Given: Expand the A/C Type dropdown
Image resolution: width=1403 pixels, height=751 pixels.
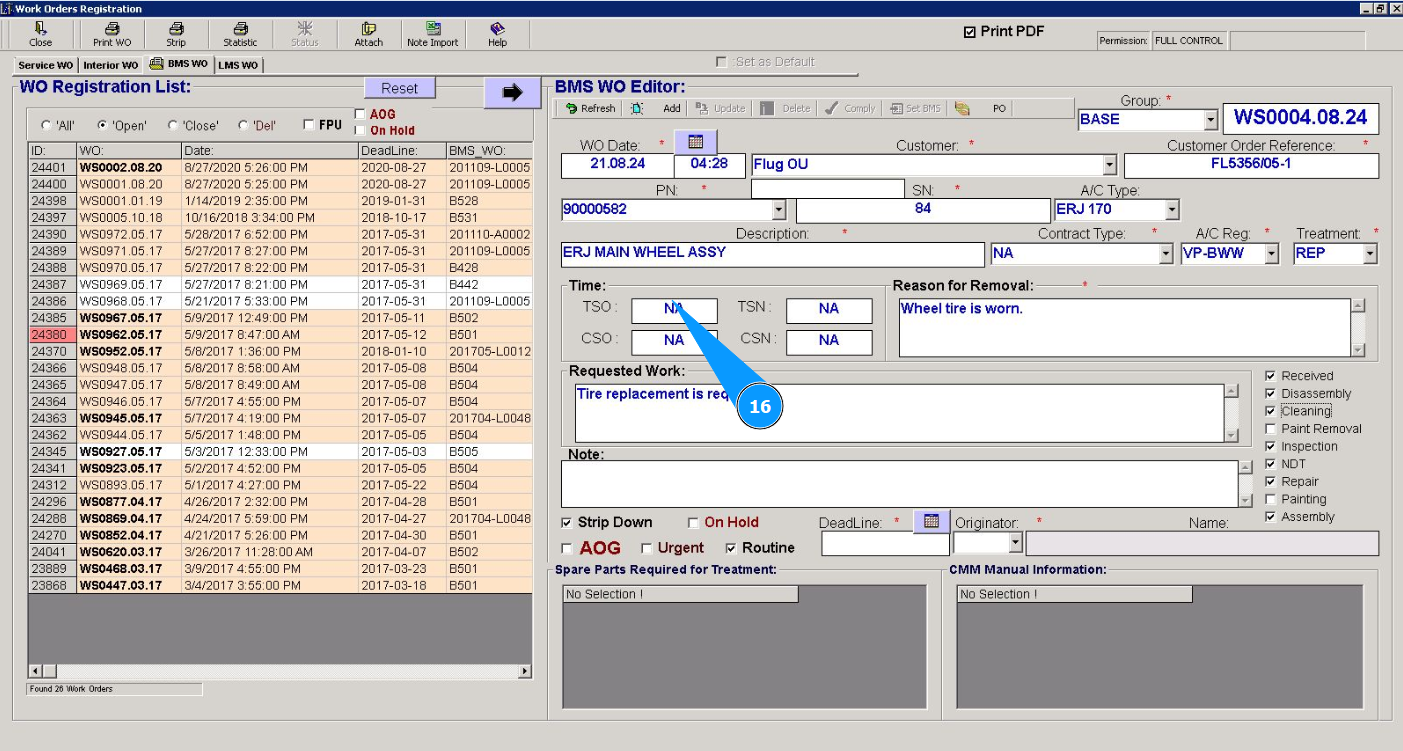Looking at the screenshot, I should 1171,210.
